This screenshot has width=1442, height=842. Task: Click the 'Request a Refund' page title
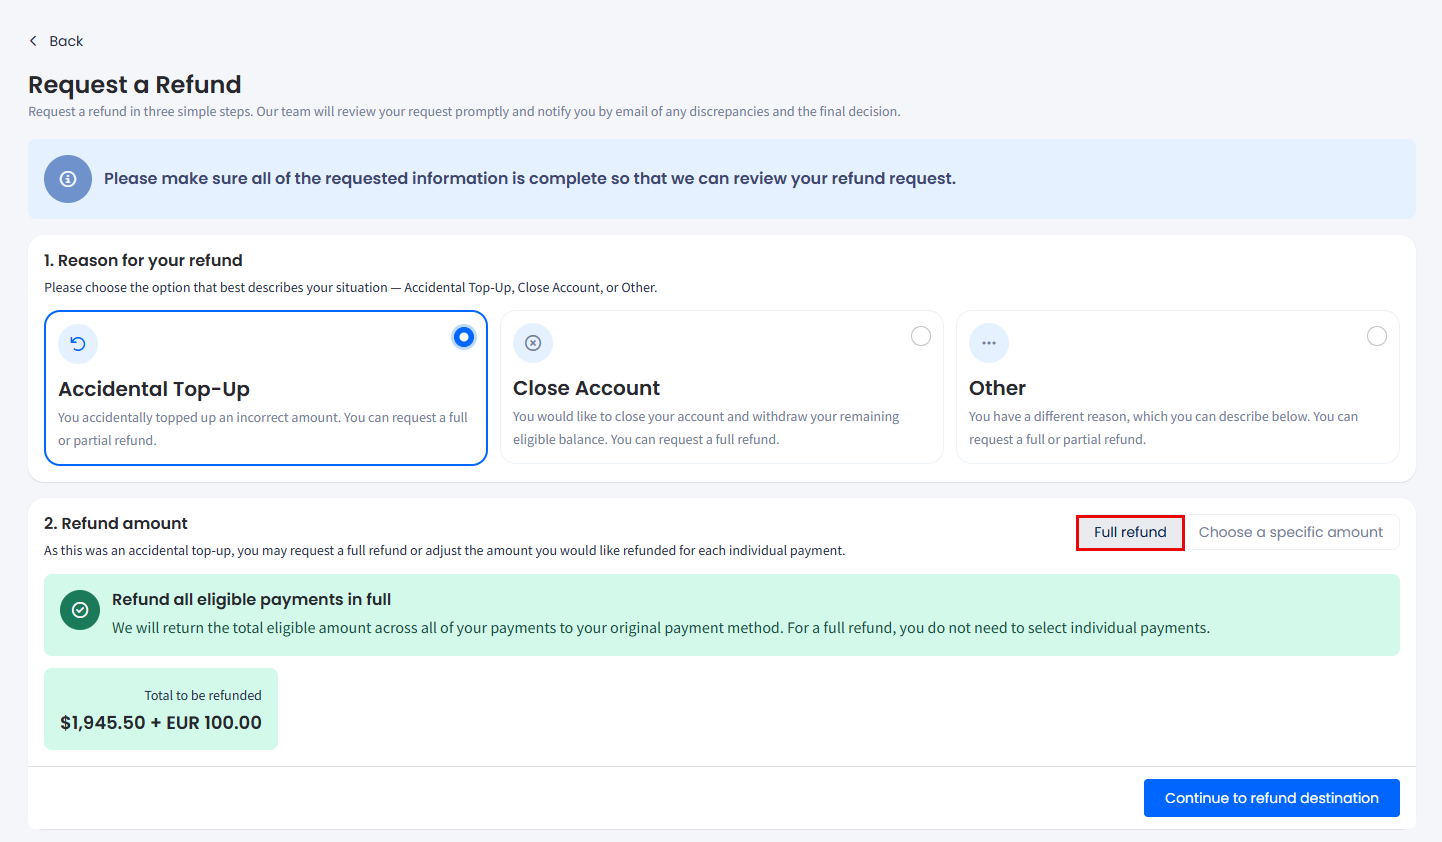click(x=135, y=85)
